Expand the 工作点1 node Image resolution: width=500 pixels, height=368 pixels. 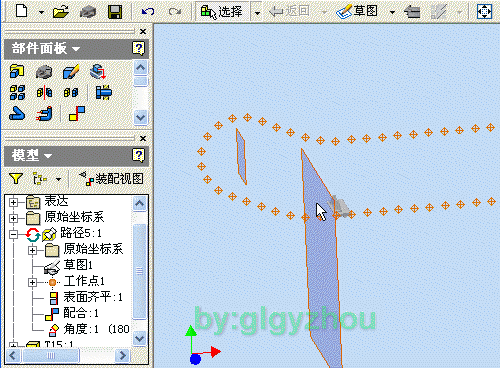pyautogui.click(x=32, y=282)
